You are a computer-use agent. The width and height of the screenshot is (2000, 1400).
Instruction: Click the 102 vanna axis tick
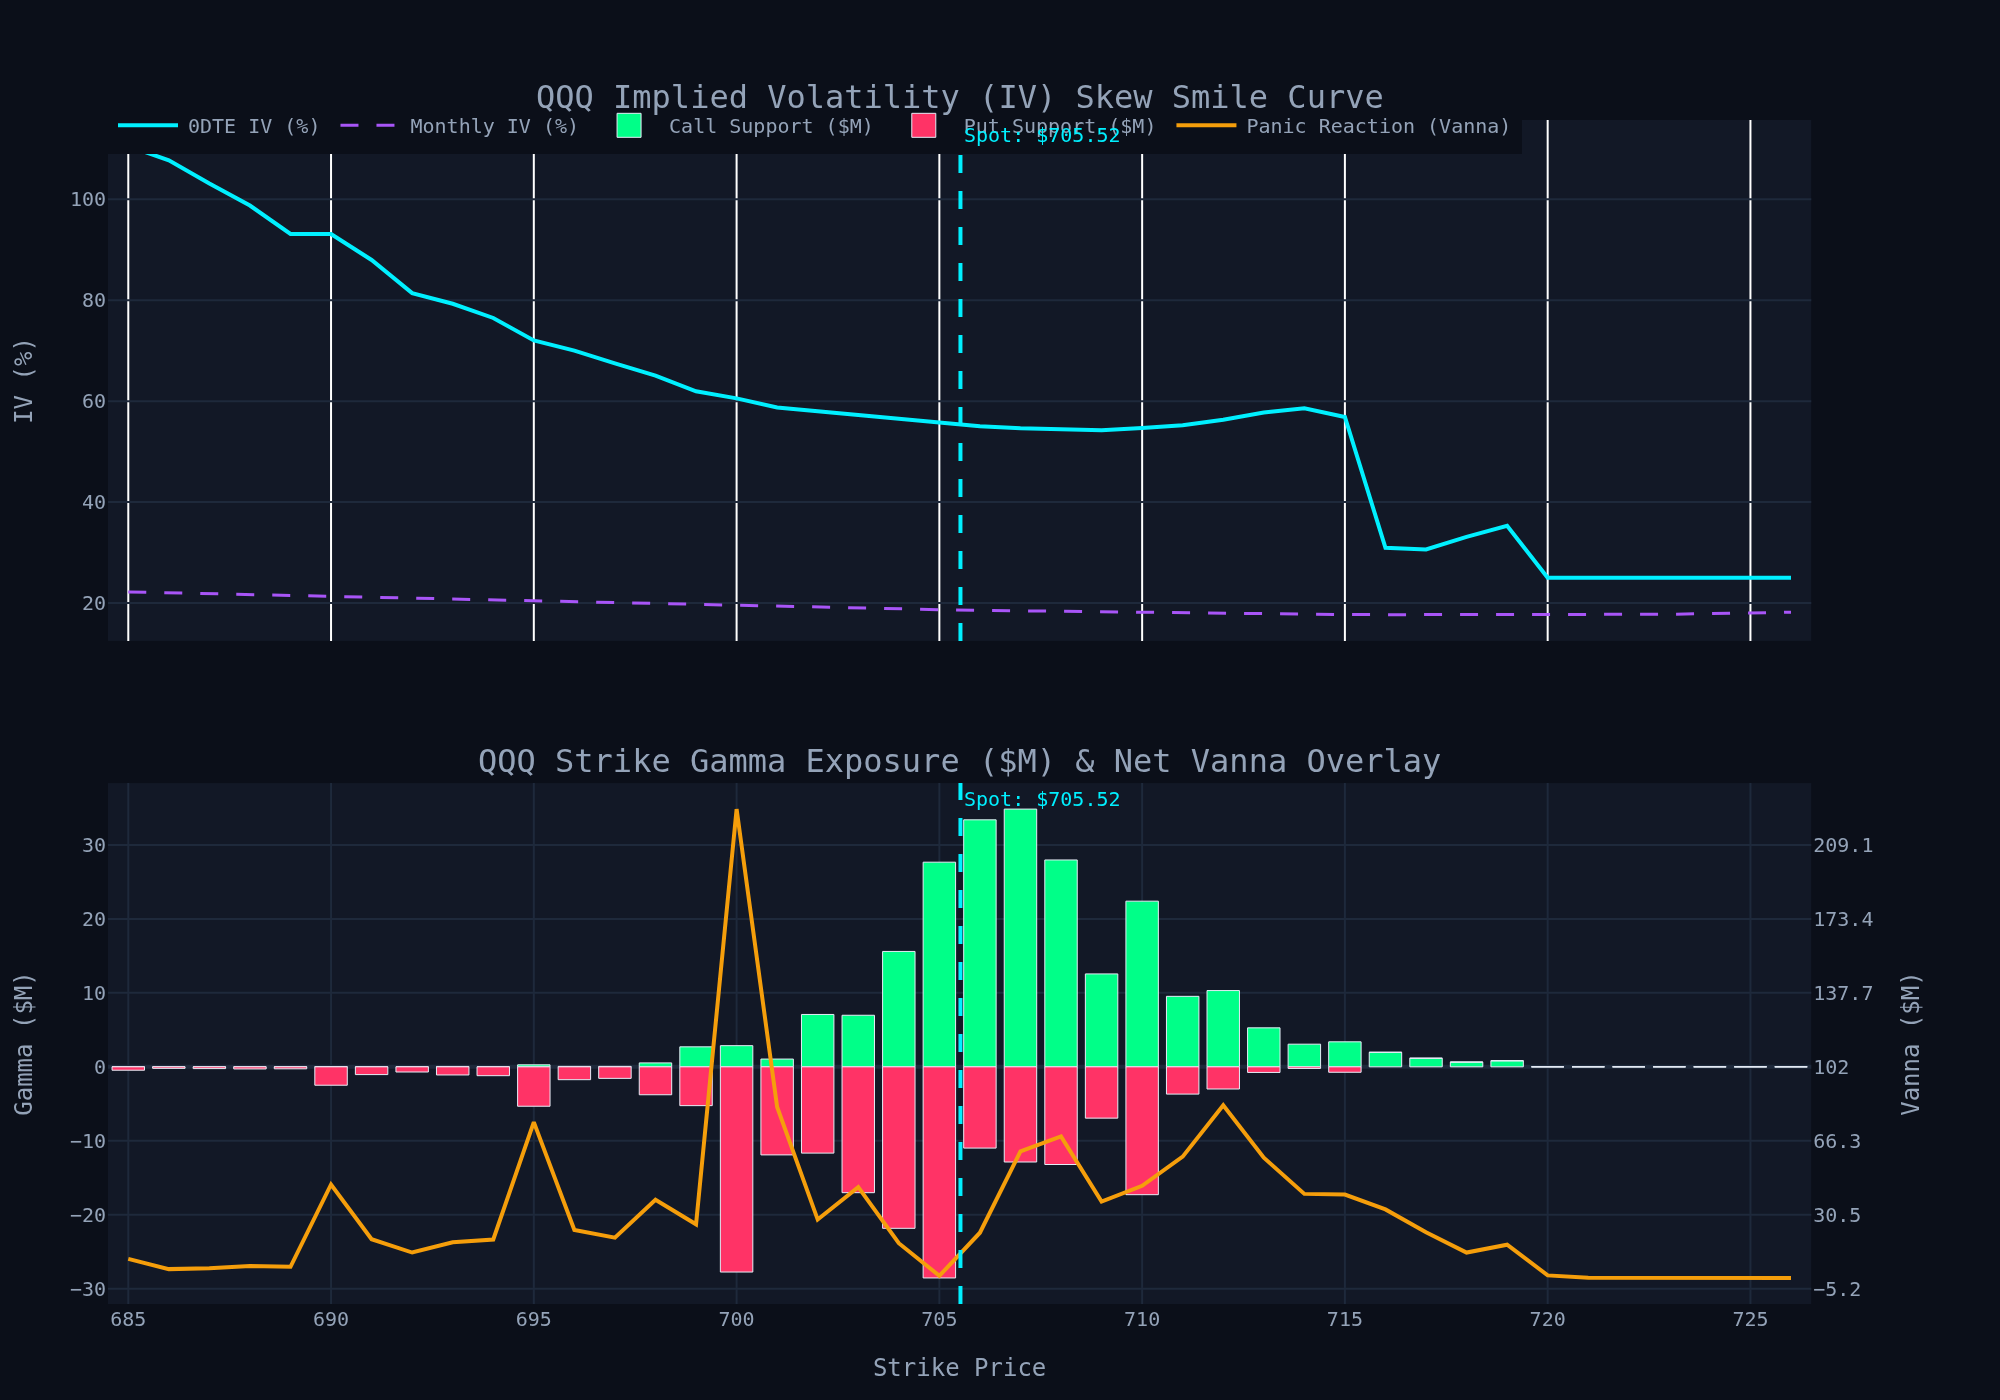pyautogui.click(x=1831, y=1068)
